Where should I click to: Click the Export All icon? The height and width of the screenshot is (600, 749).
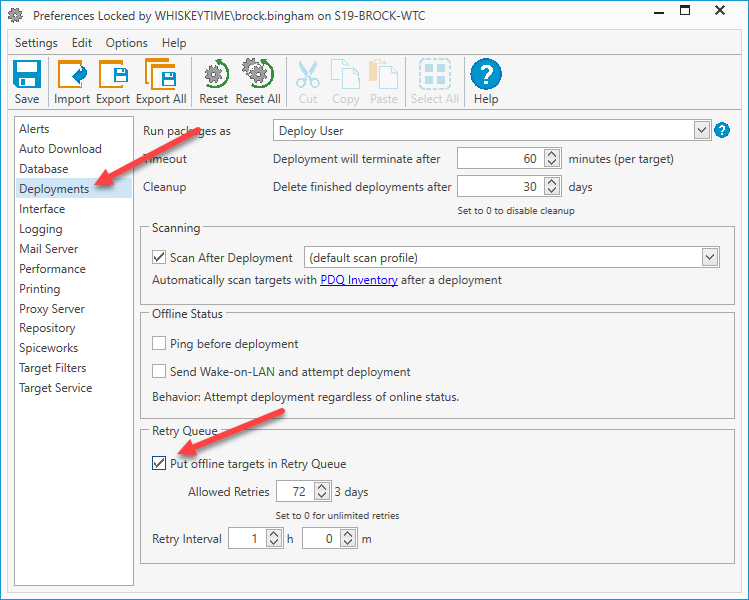pos(160,75)
